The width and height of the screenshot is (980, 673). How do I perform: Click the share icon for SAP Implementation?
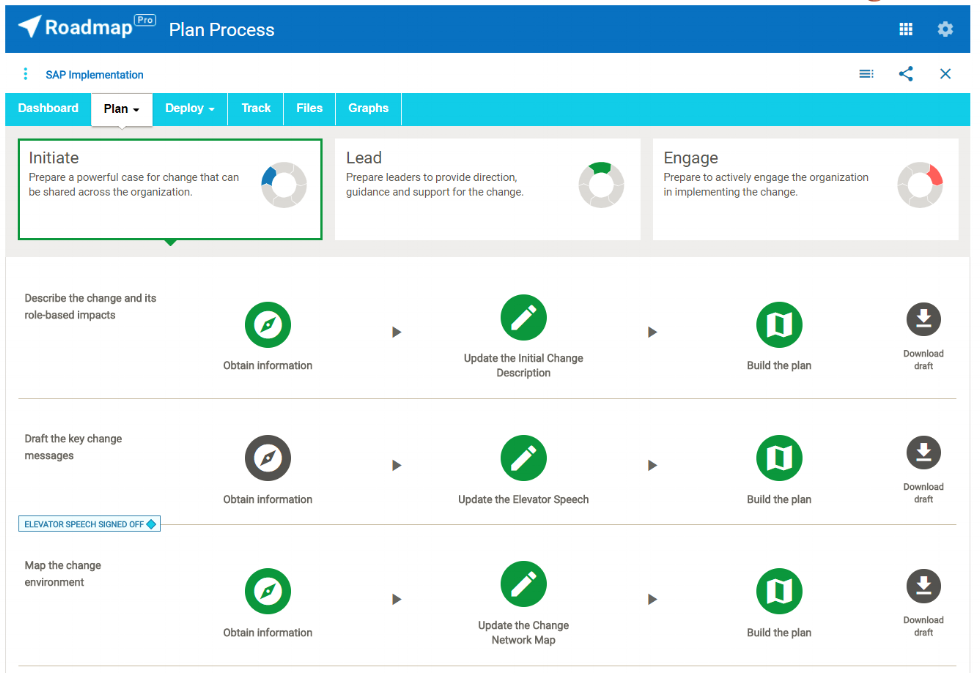tap(906, 74)
